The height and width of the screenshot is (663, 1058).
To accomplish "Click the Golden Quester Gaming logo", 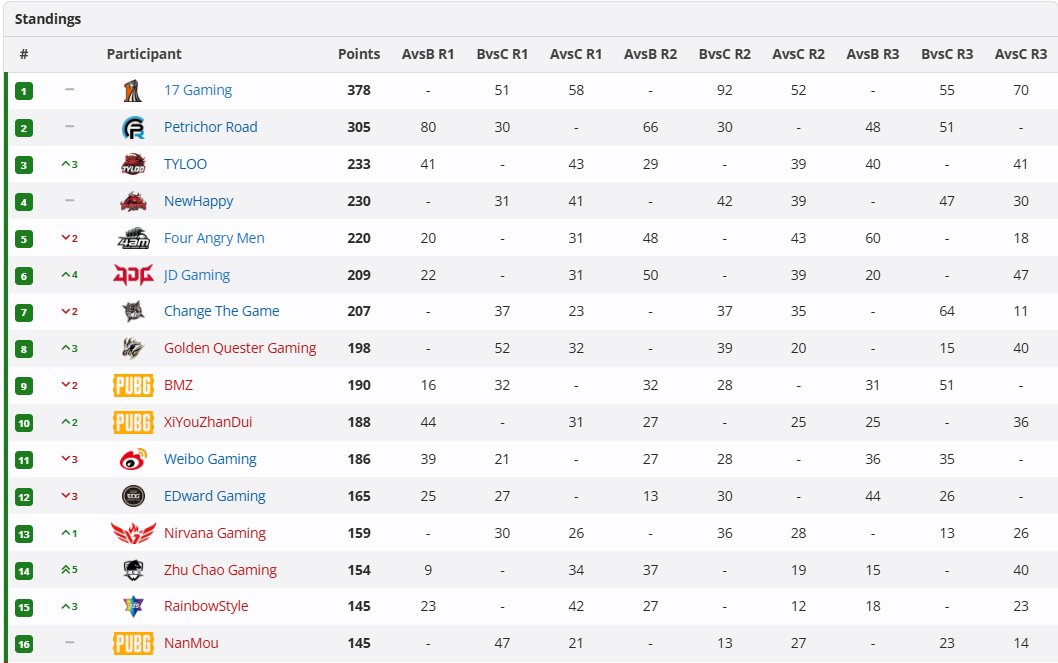I will pos(133,349).
